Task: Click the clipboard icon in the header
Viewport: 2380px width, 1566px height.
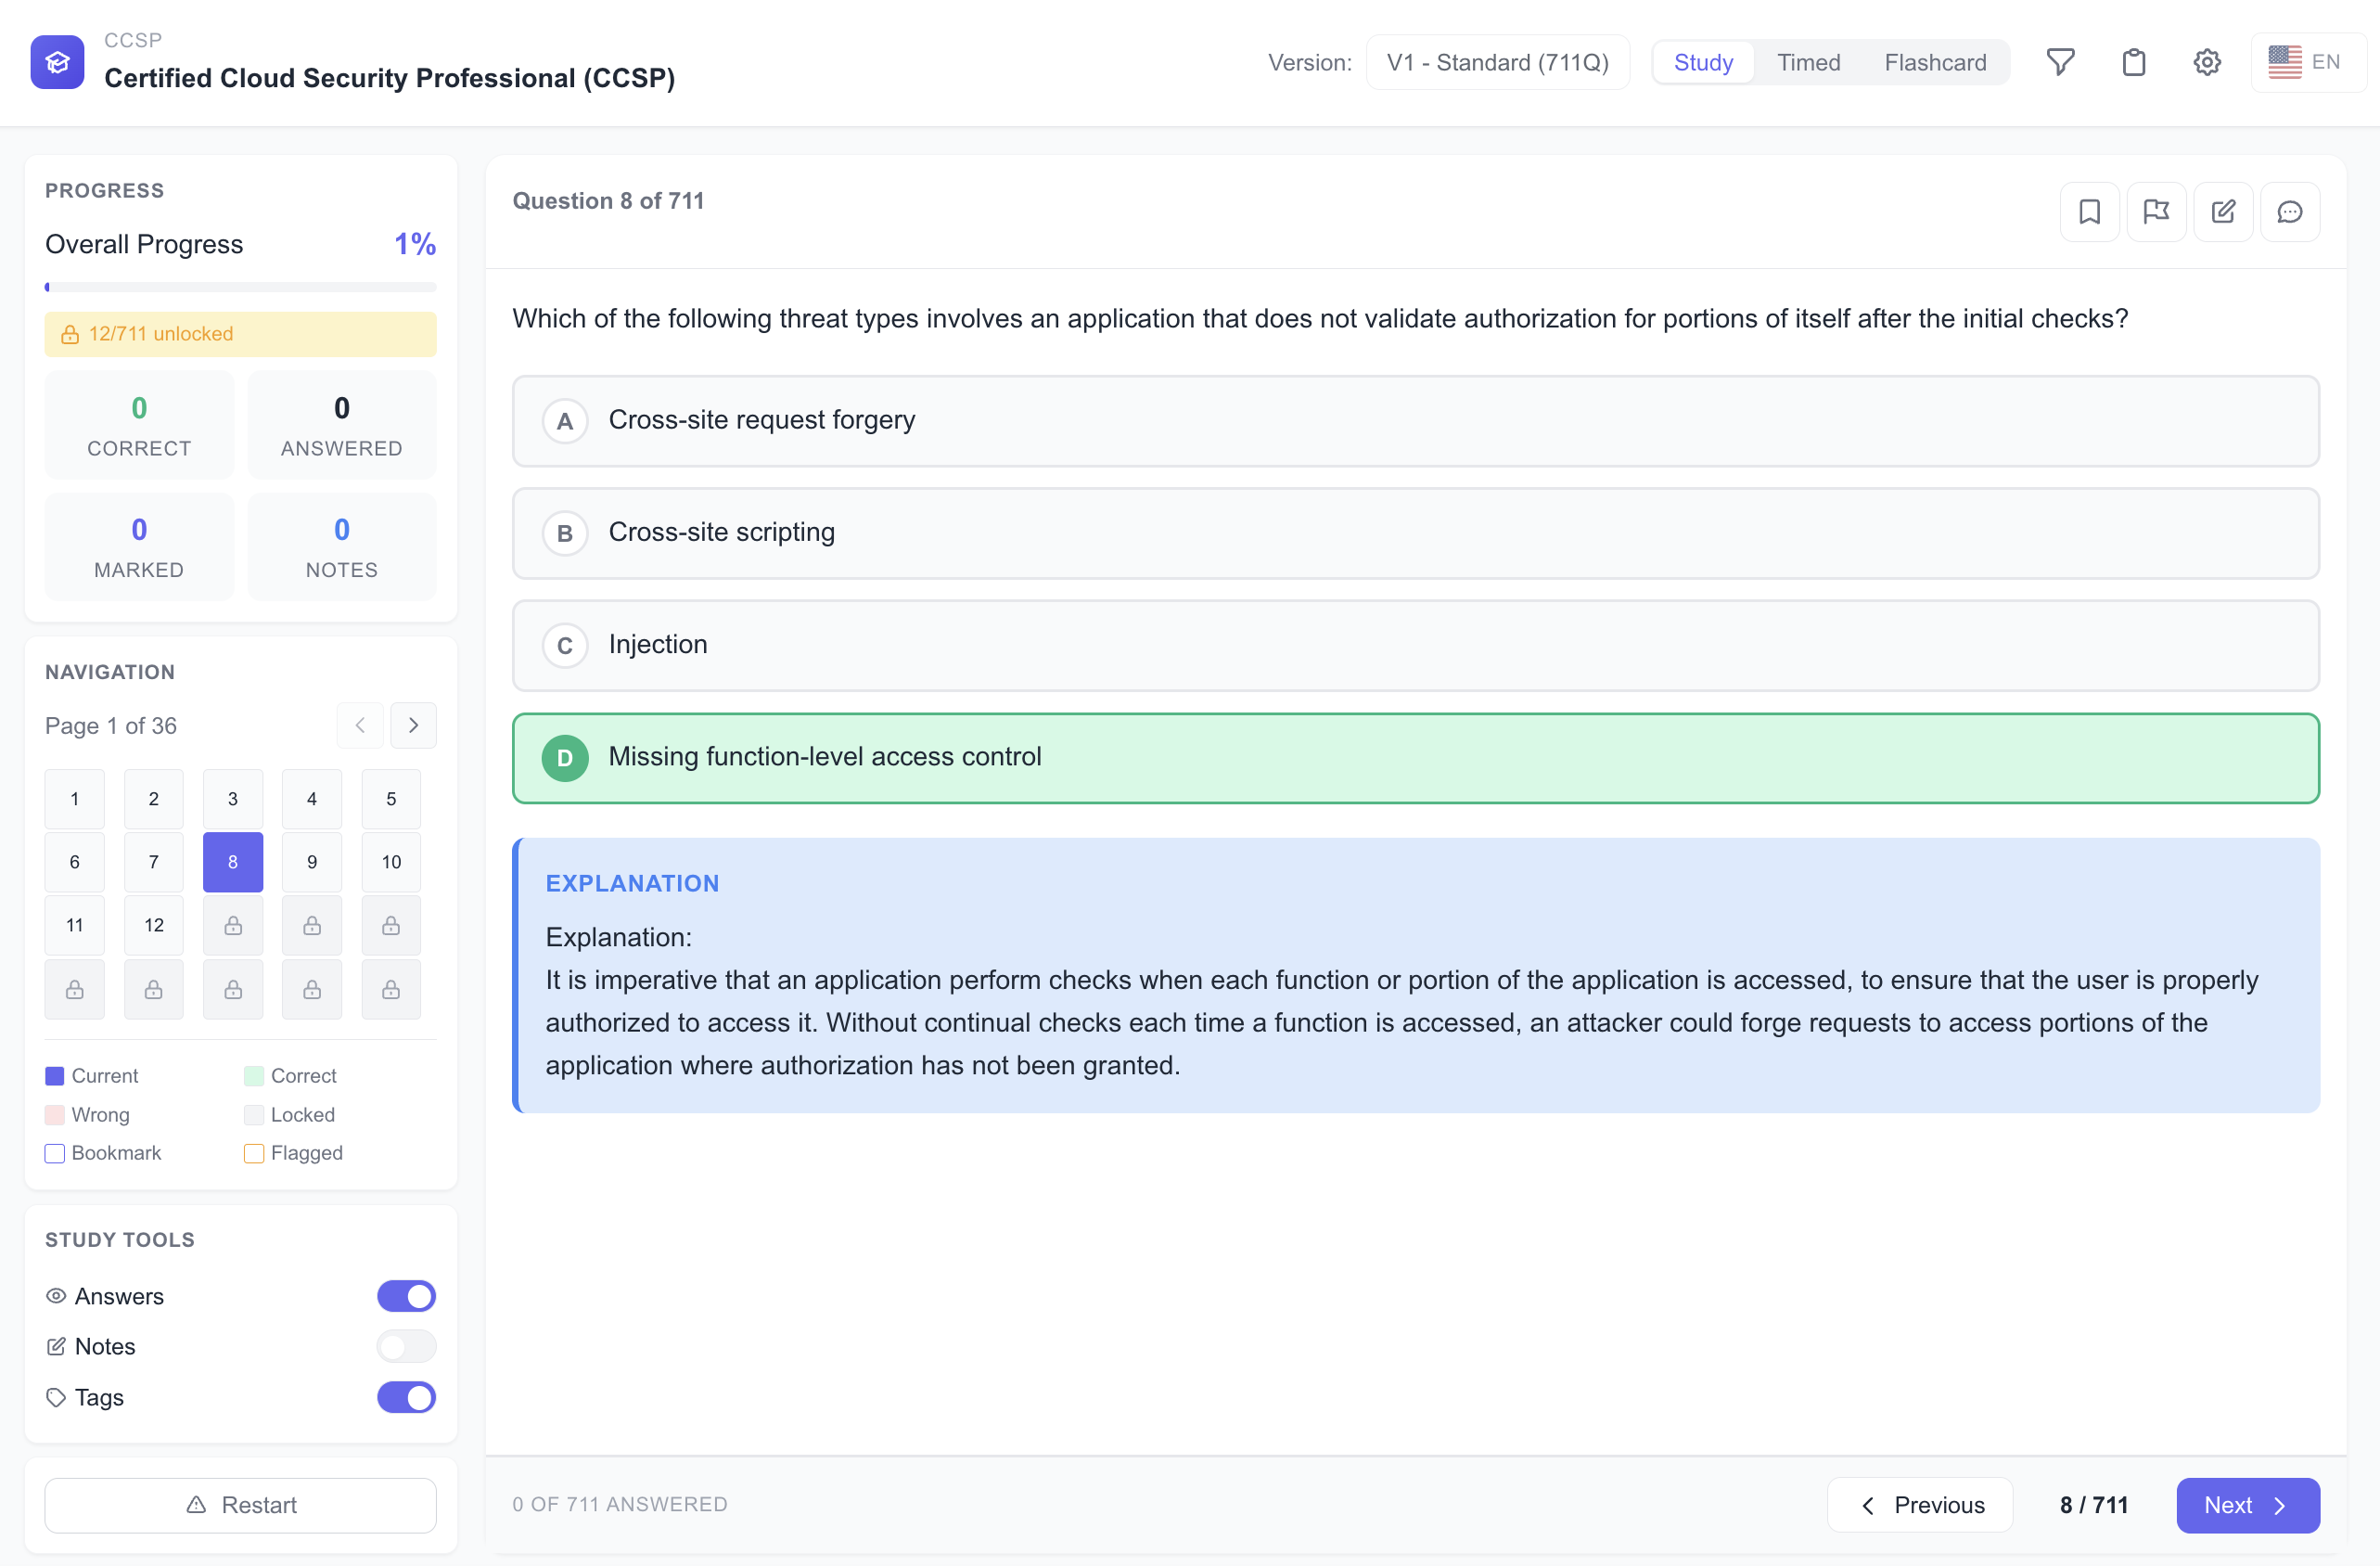Action: (2133, 62)
